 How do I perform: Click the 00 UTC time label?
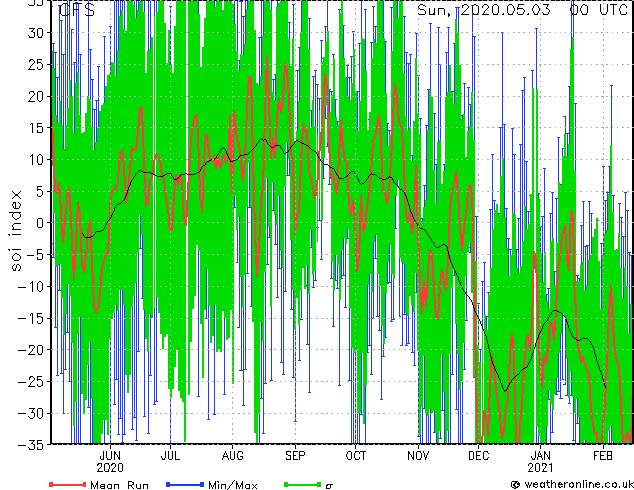[599, 10]
